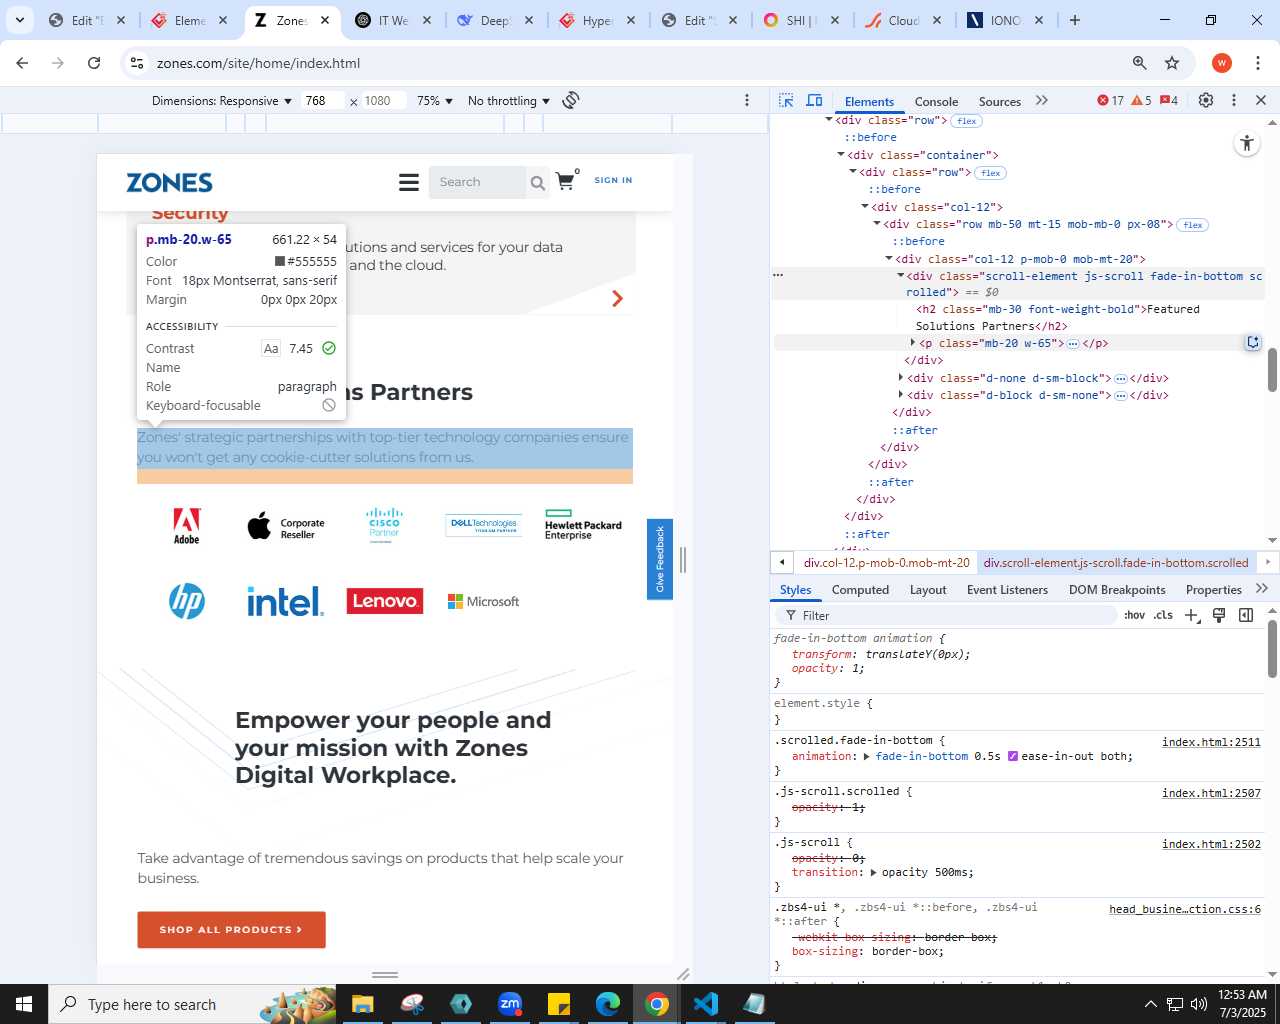This screenshot has height=1024, width=1280.
Task: Open the Event Listeners tab
Action: [1007, 590]
